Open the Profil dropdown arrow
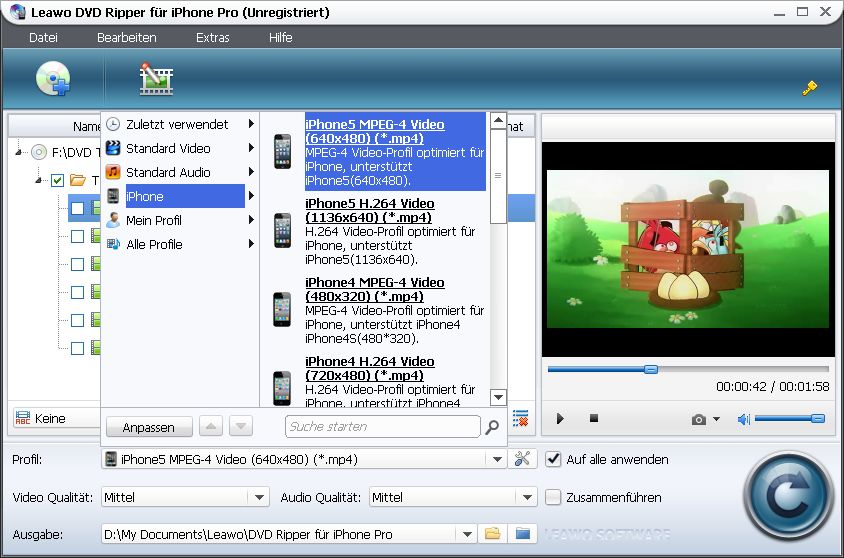 coord(497,460)
